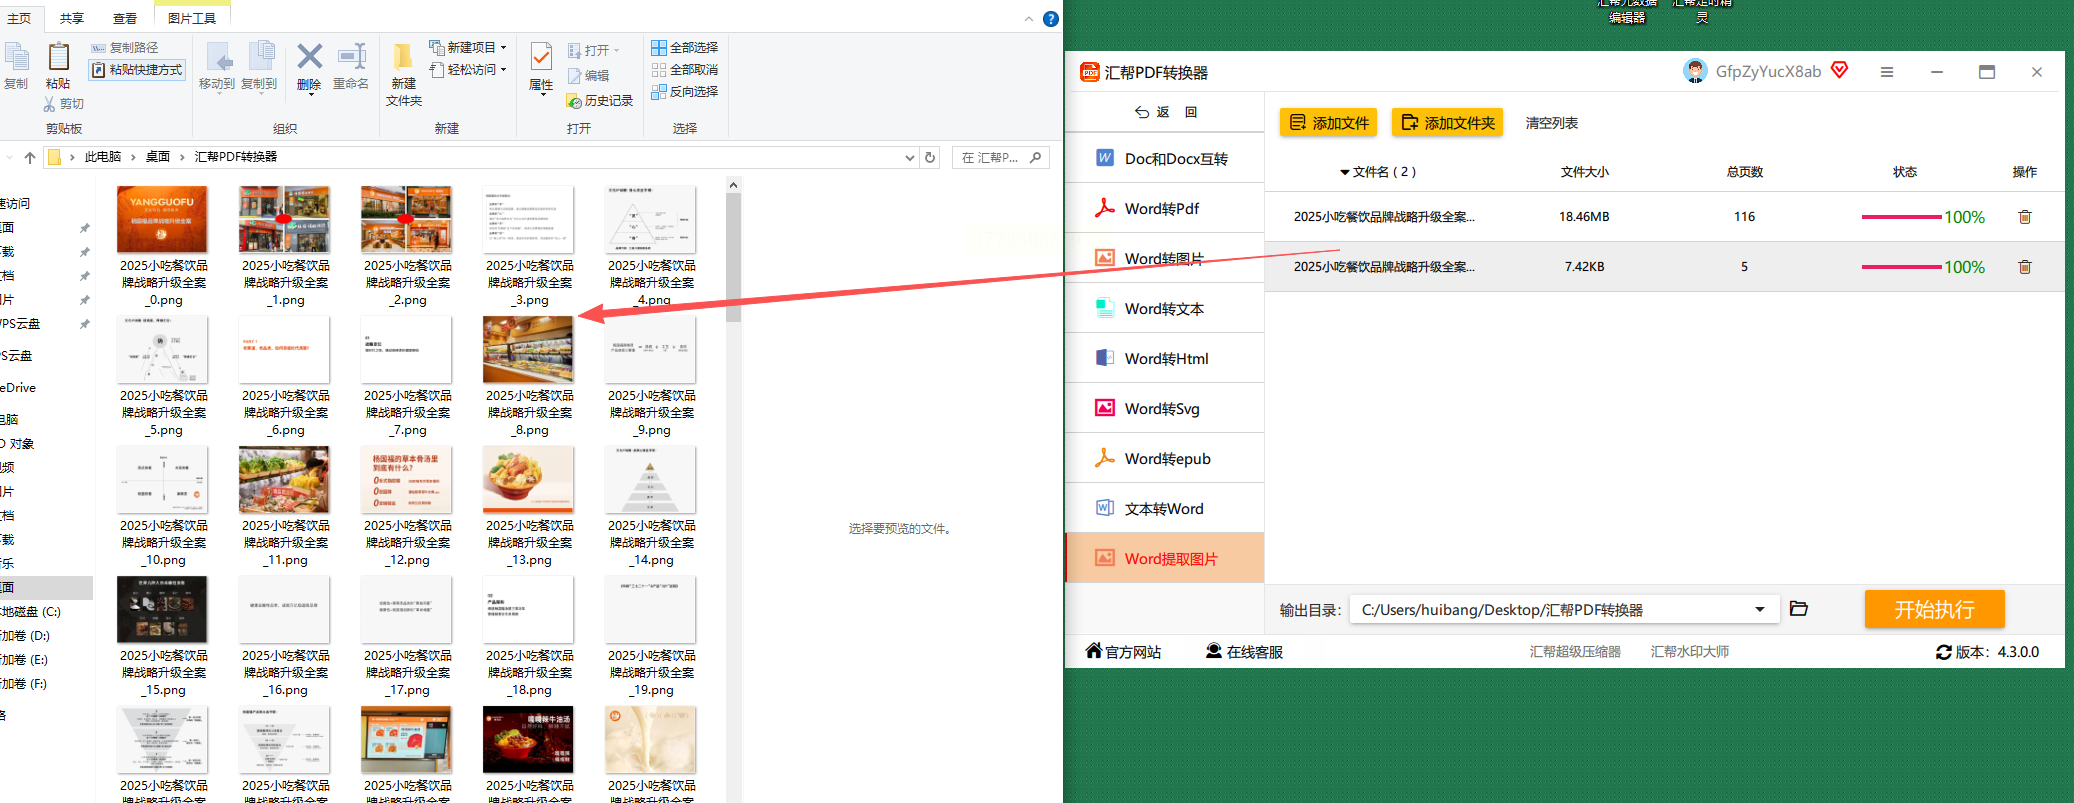Expand the file name column sort arrow
The width and height of the screenshot is (2074, 803).
pyautogui.click(x=1345, y=172)
